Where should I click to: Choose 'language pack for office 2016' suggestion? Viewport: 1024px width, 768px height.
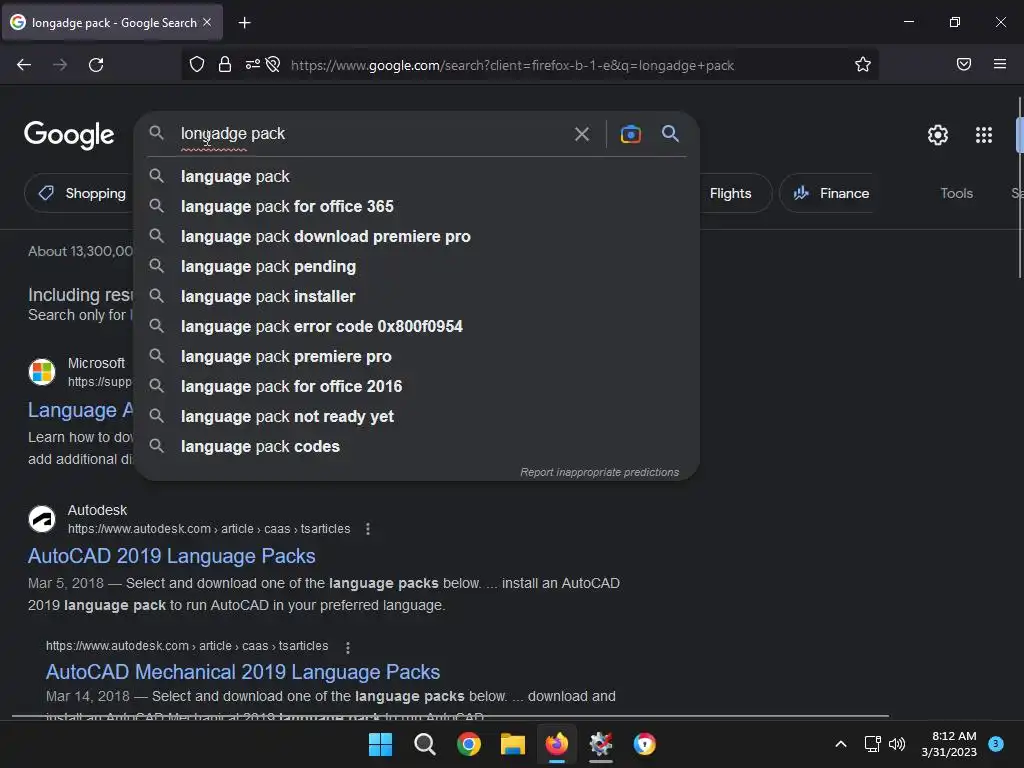click(x=416, y=387)
